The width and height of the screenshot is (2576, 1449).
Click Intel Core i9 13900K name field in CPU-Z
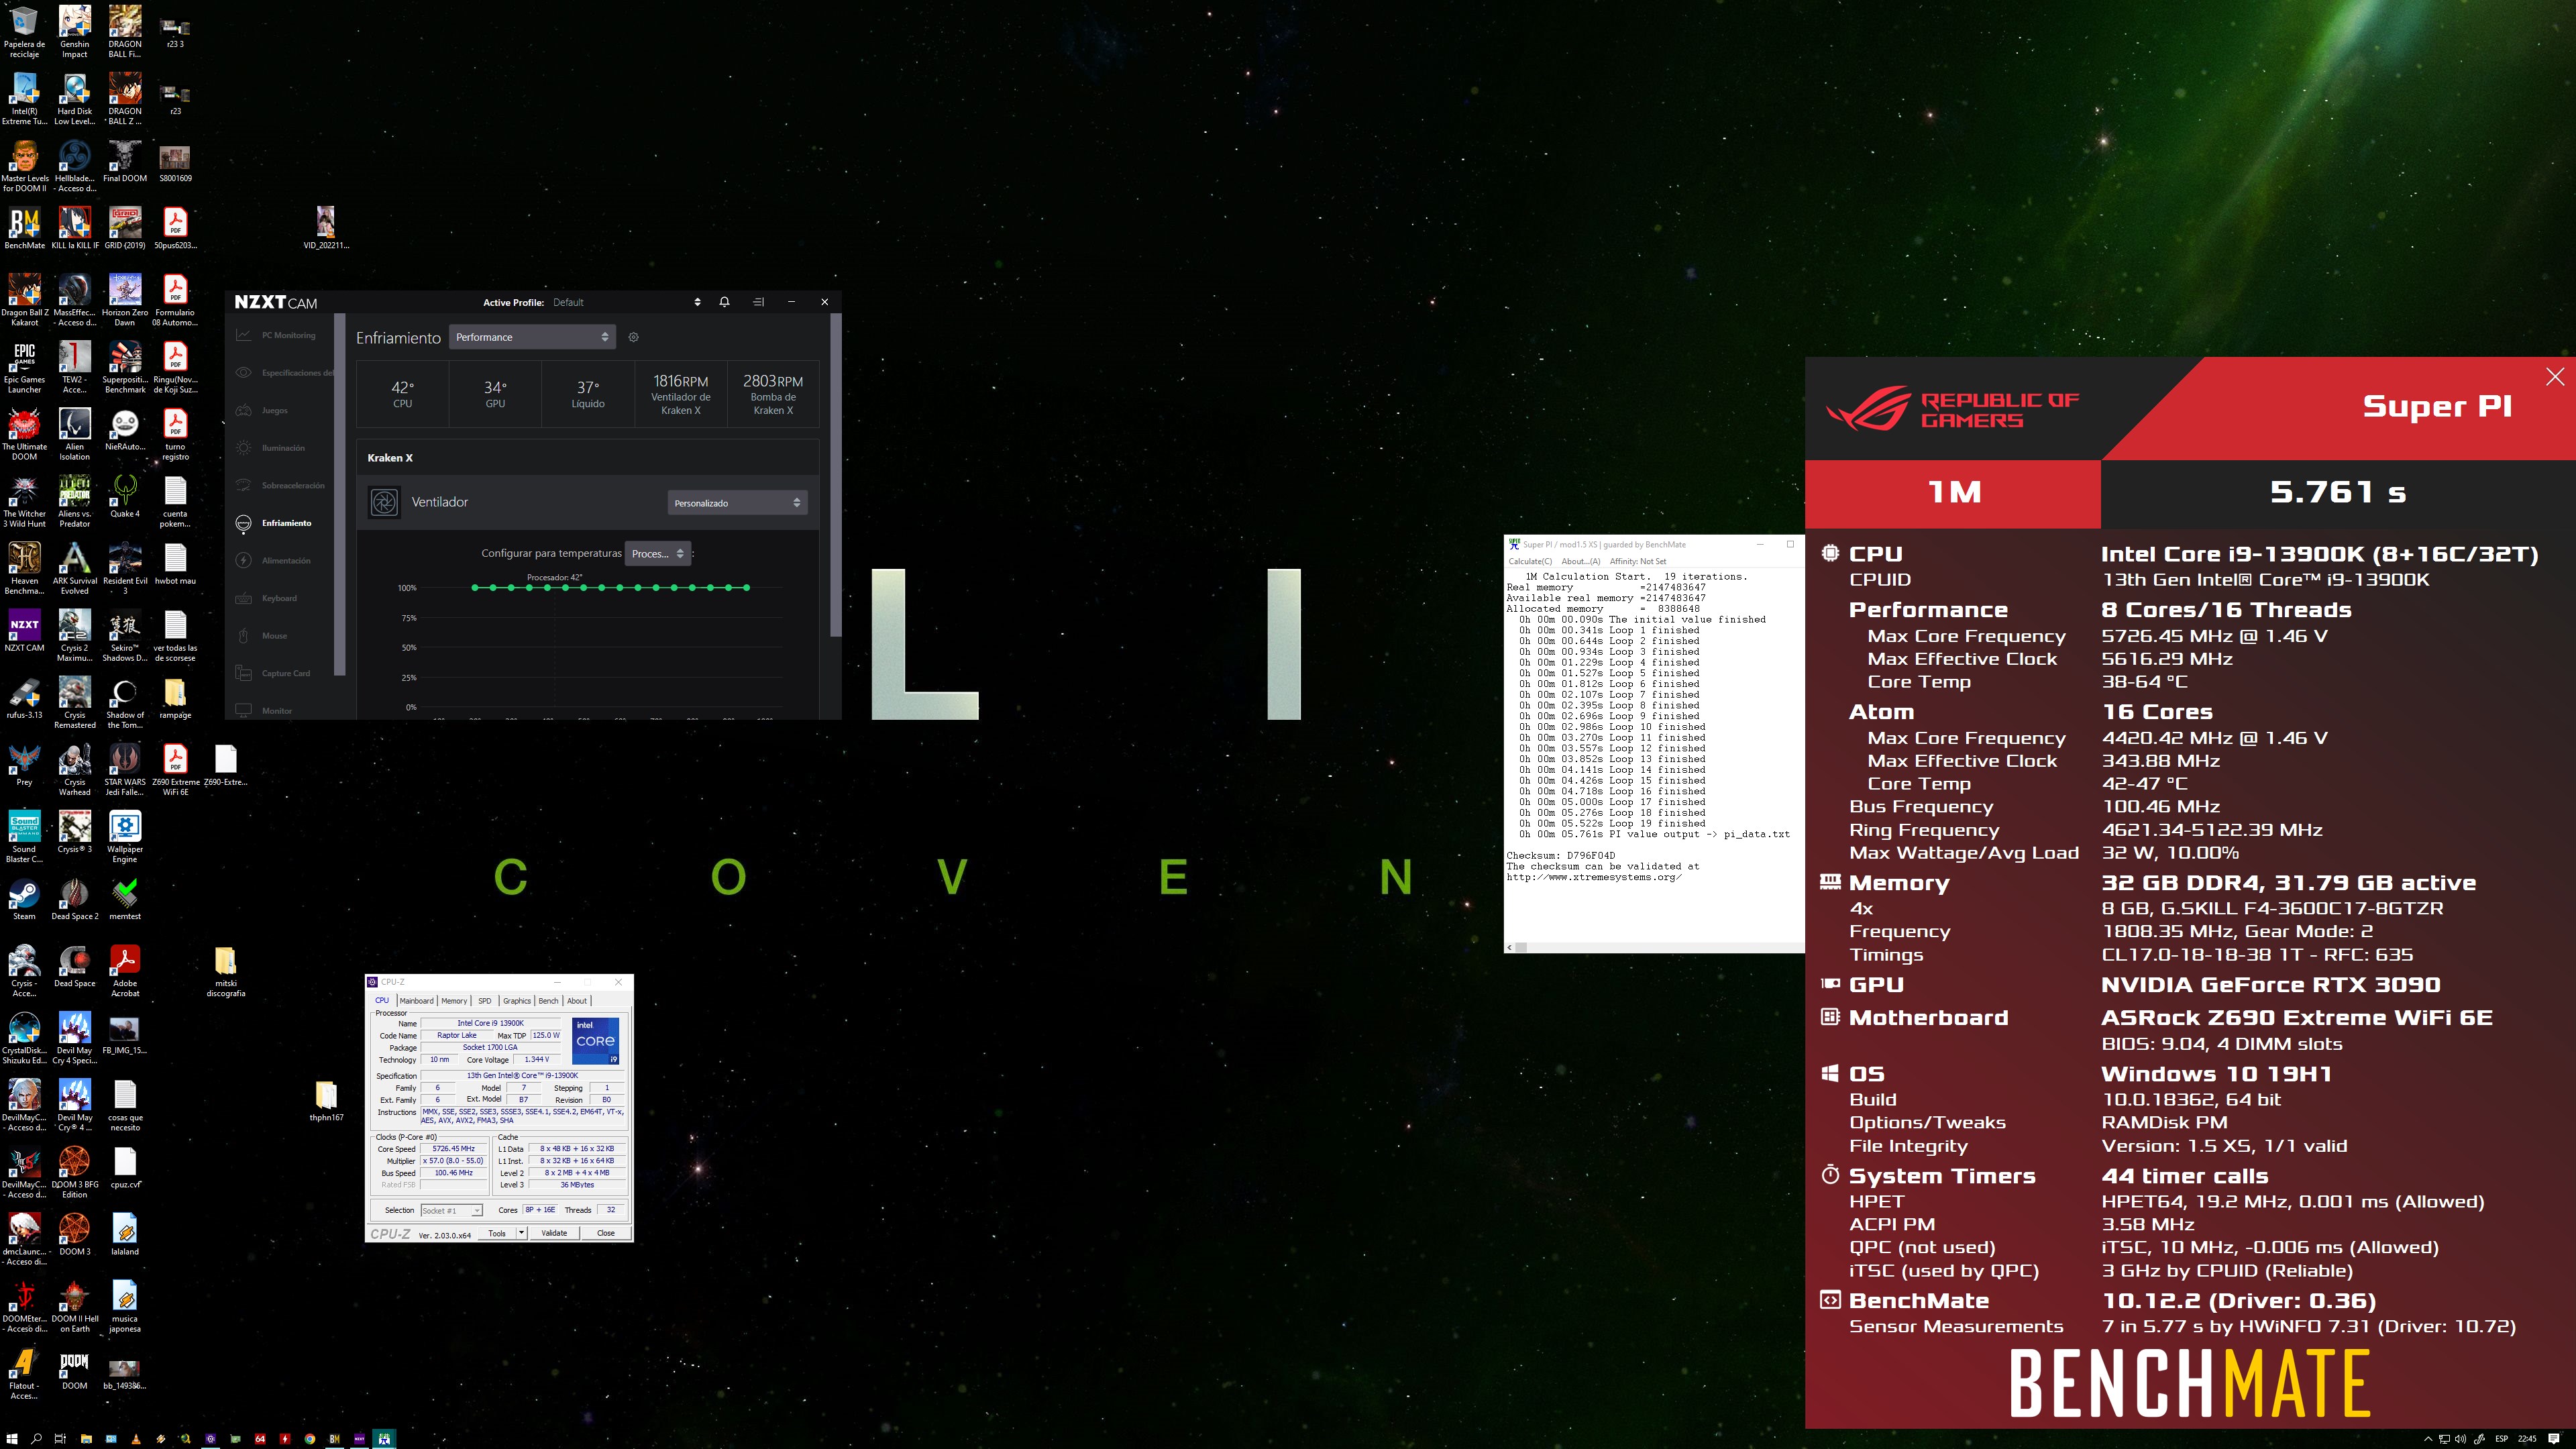point(490,1023)
